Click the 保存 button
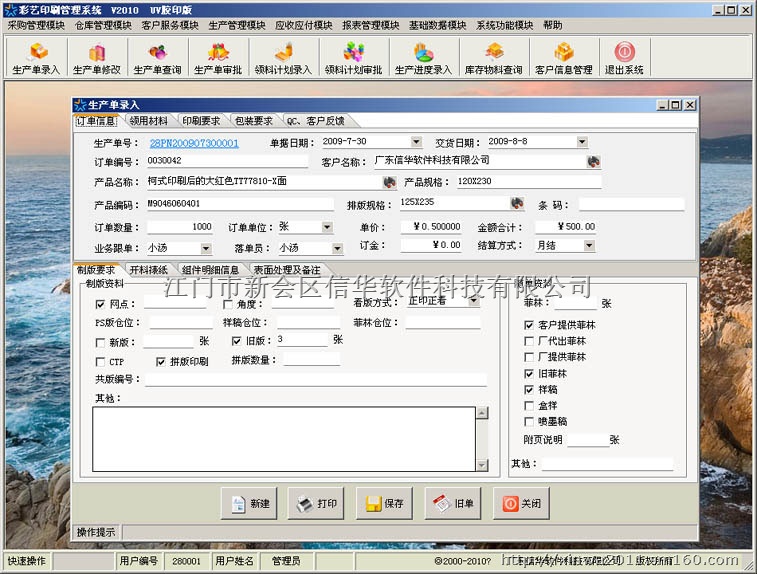 [x=385, y=504]
